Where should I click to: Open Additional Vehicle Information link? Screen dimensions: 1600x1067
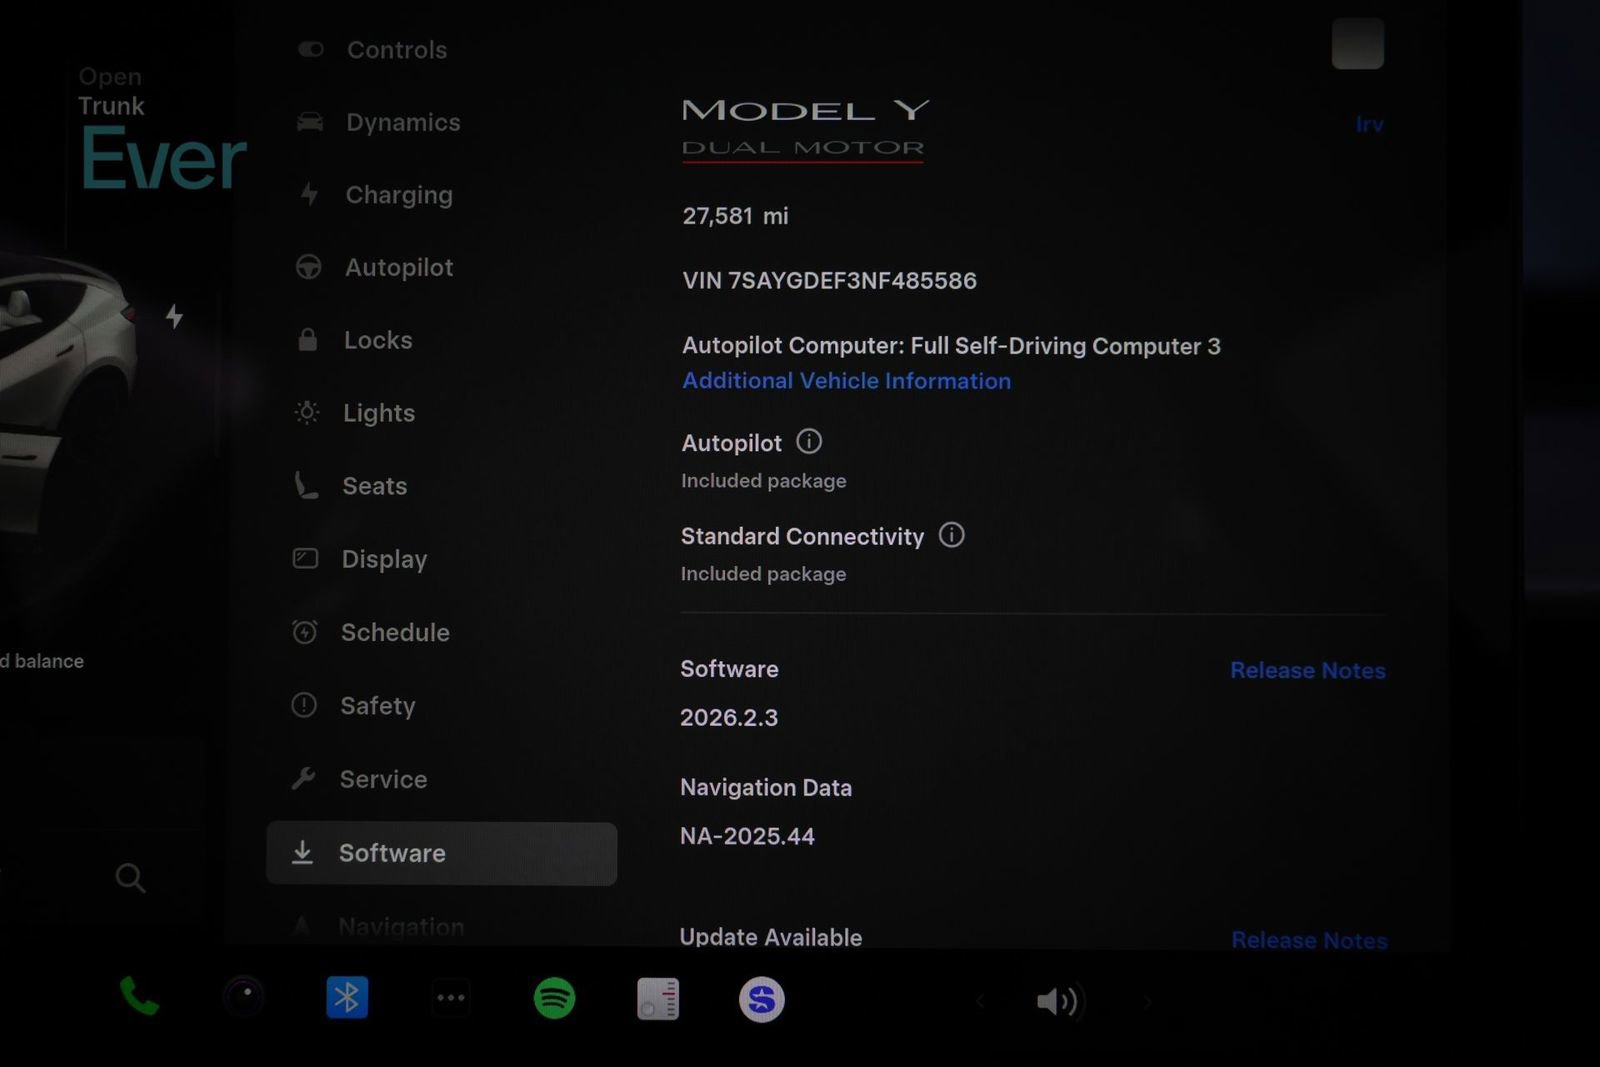pos(846,381)
